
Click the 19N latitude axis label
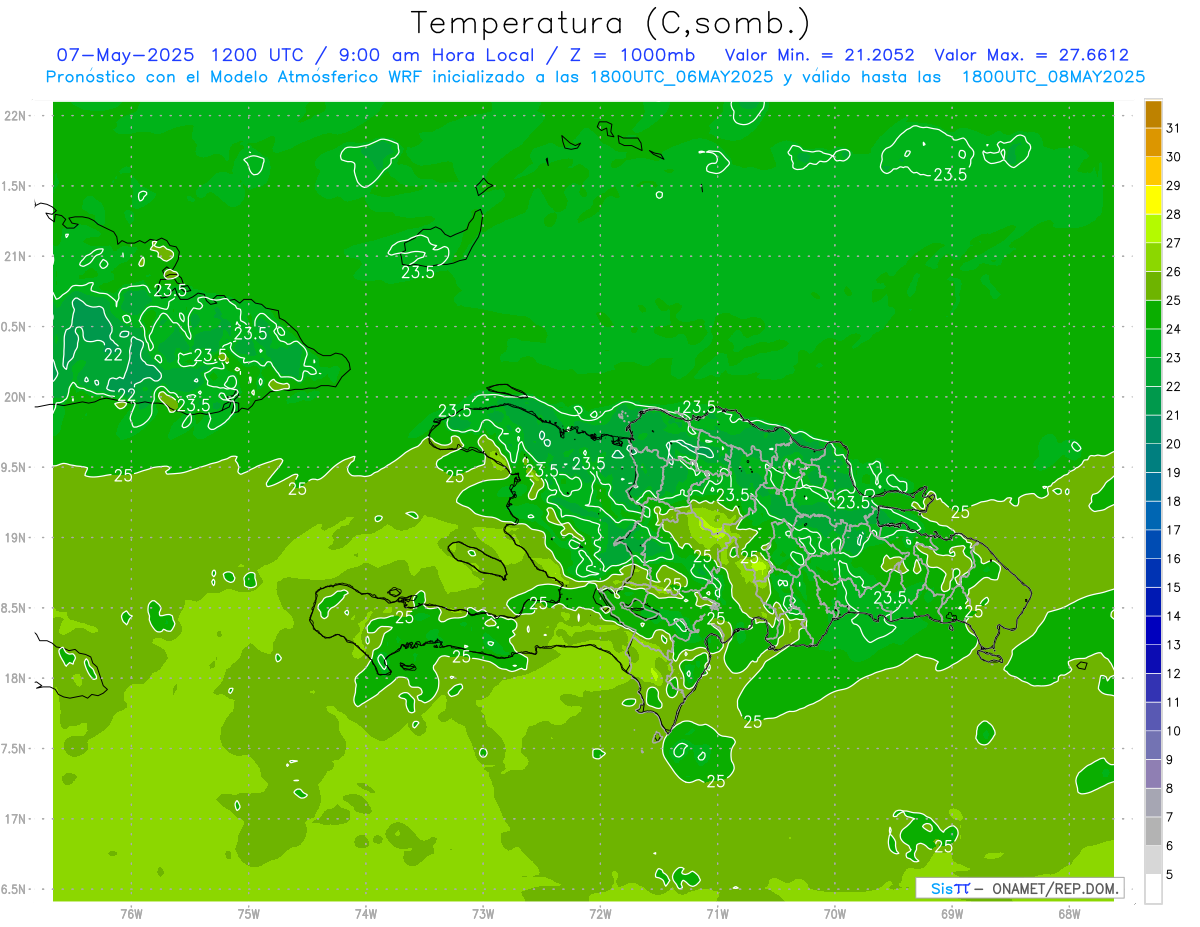(x=14, y=538)
